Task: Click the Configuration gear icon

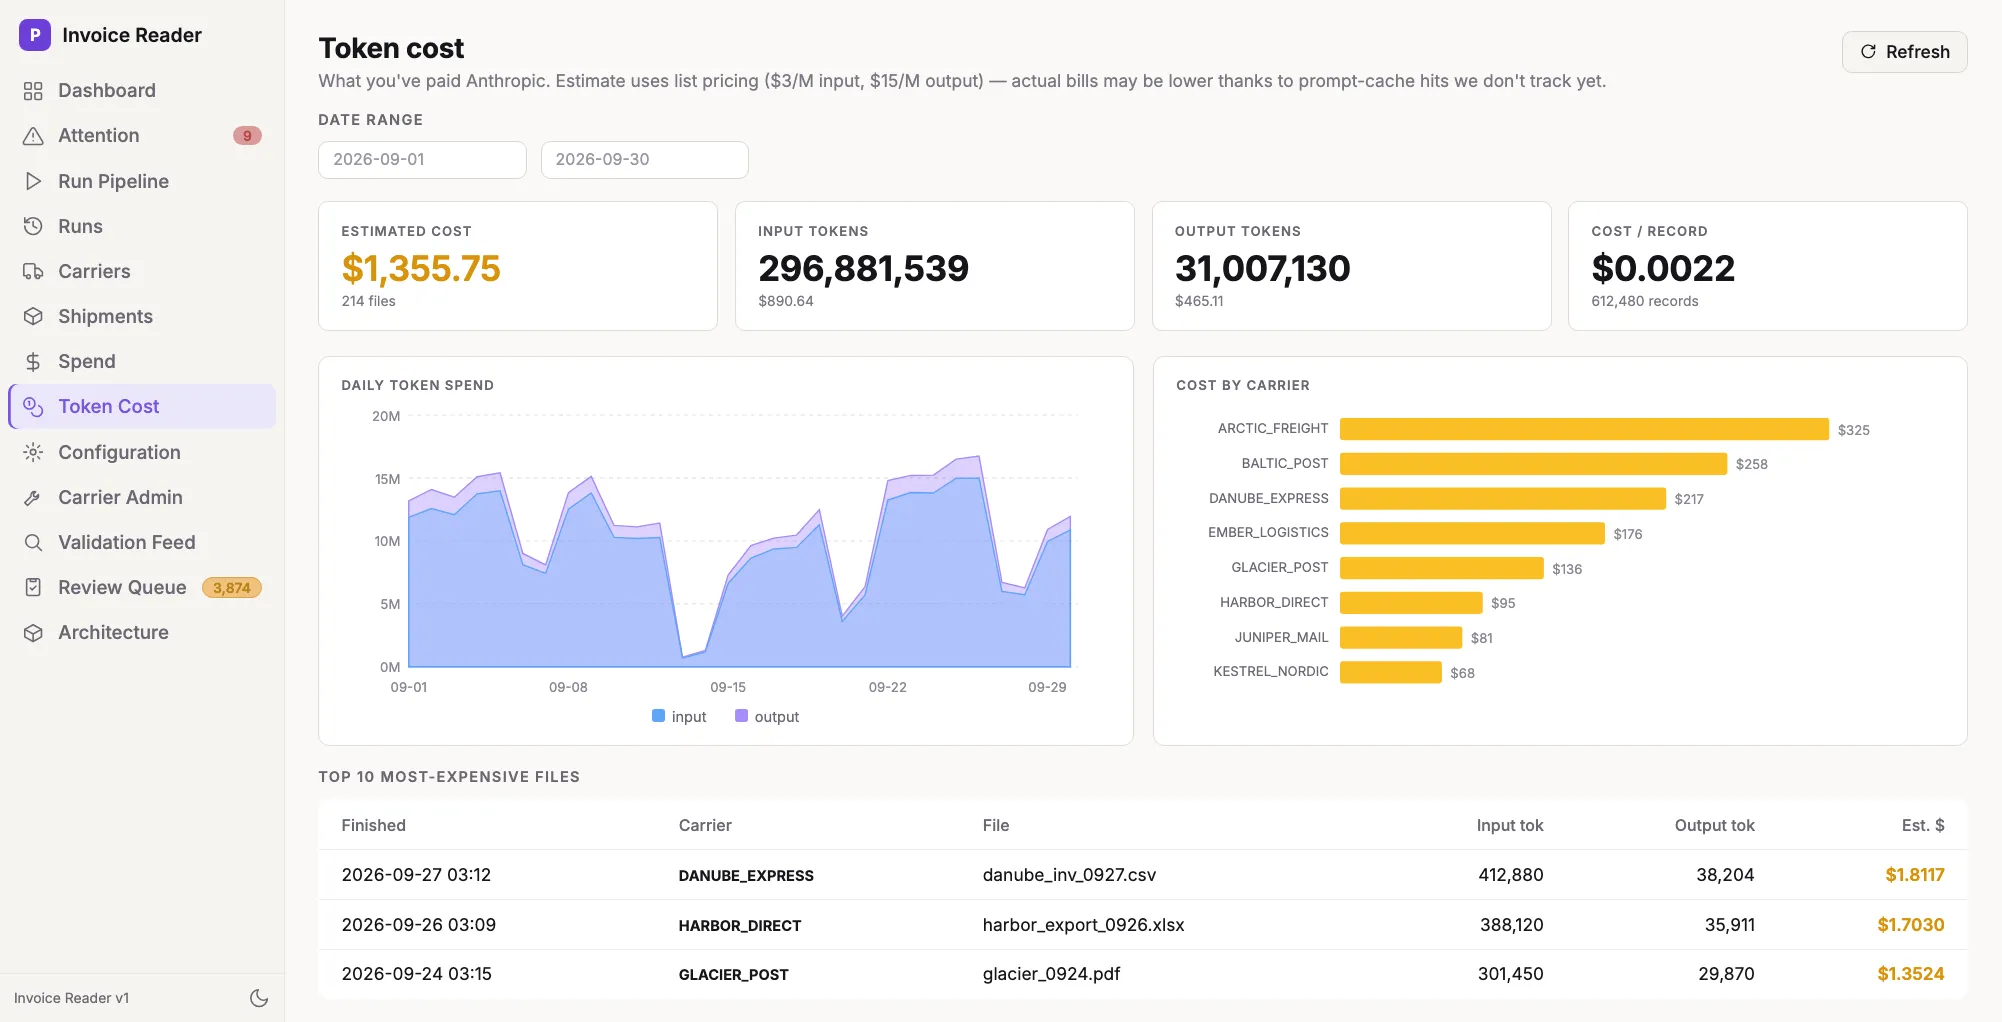Action: coord(33,452)
